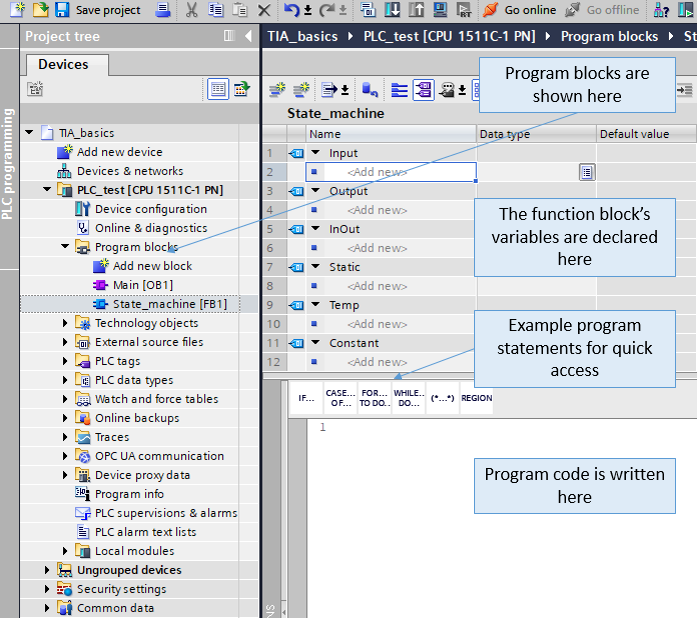Insert CASE OF statement snippet

tap(340, 398)
